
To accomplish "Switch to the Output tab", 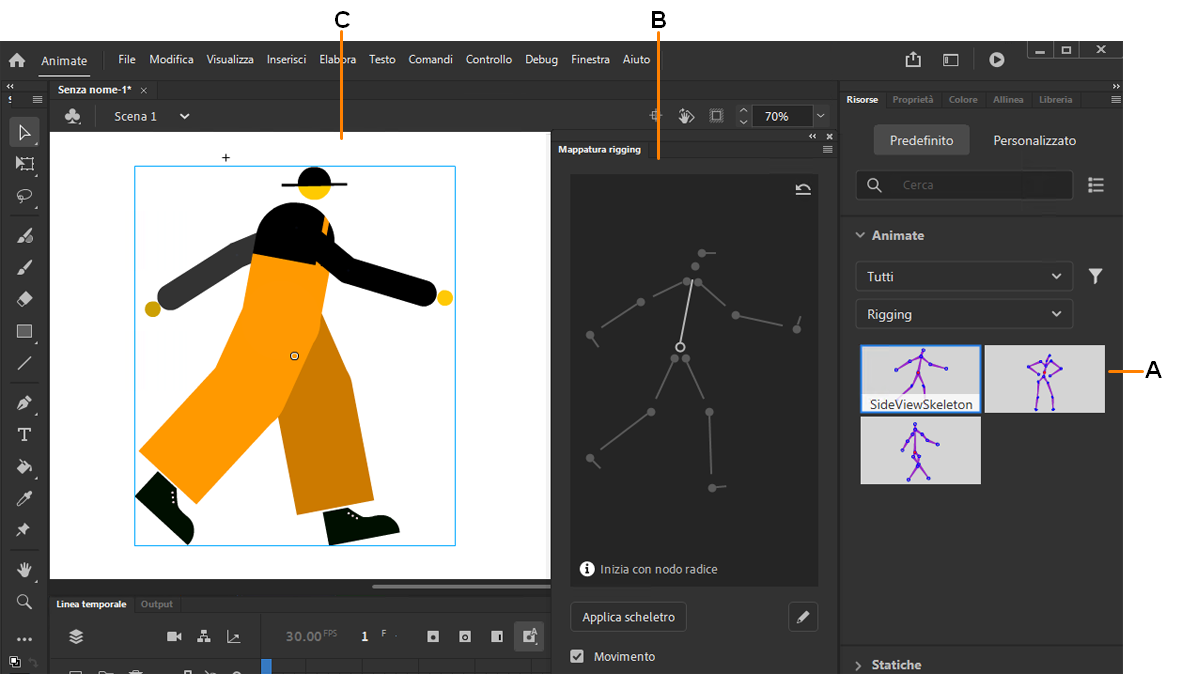I will (156, 604).
